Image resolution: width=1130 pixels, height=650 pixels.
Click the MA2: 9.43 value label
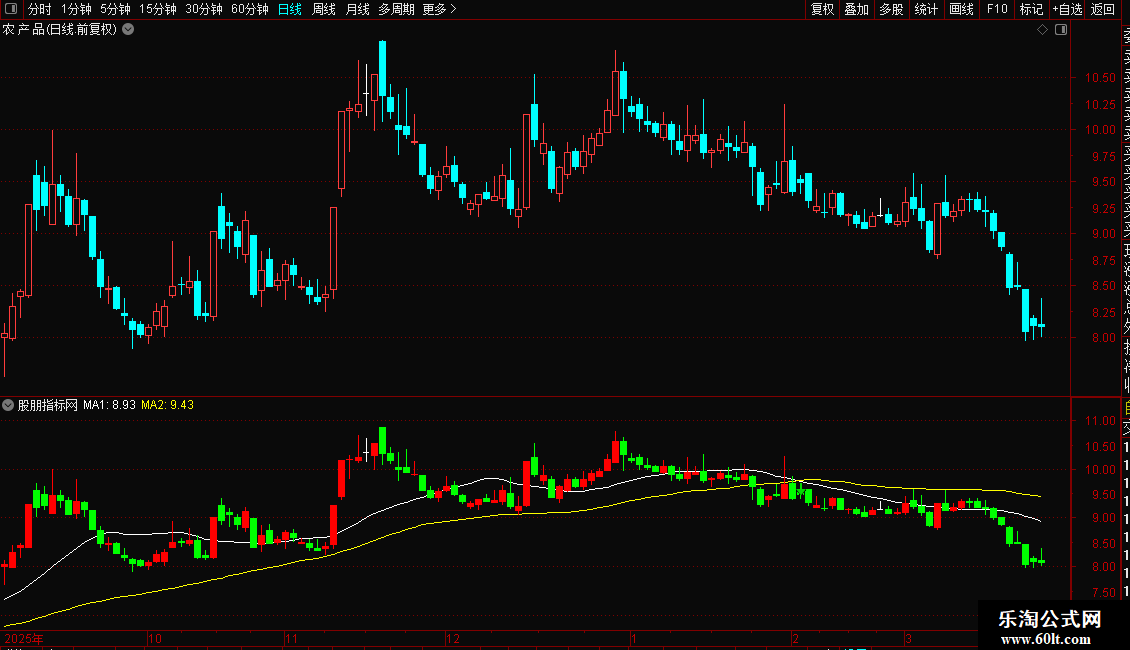[x=167, y=405]
